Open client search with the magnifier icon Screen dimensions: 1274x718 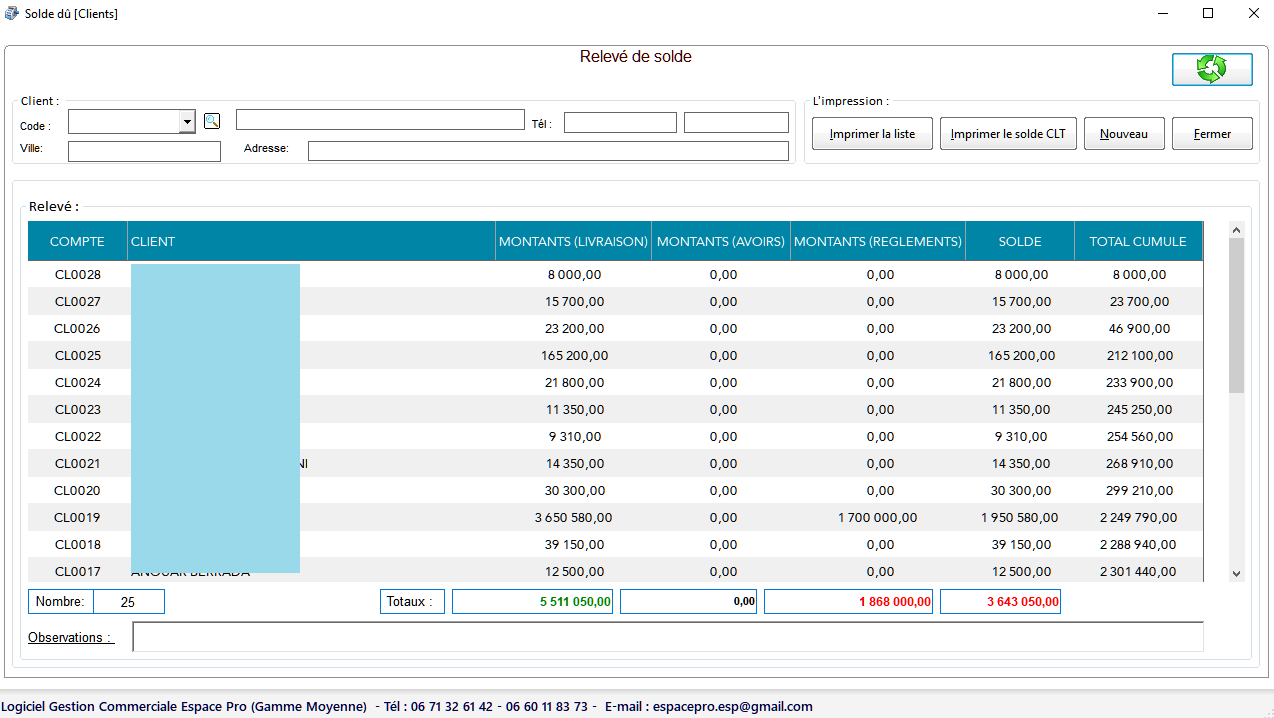coord(212,121)
